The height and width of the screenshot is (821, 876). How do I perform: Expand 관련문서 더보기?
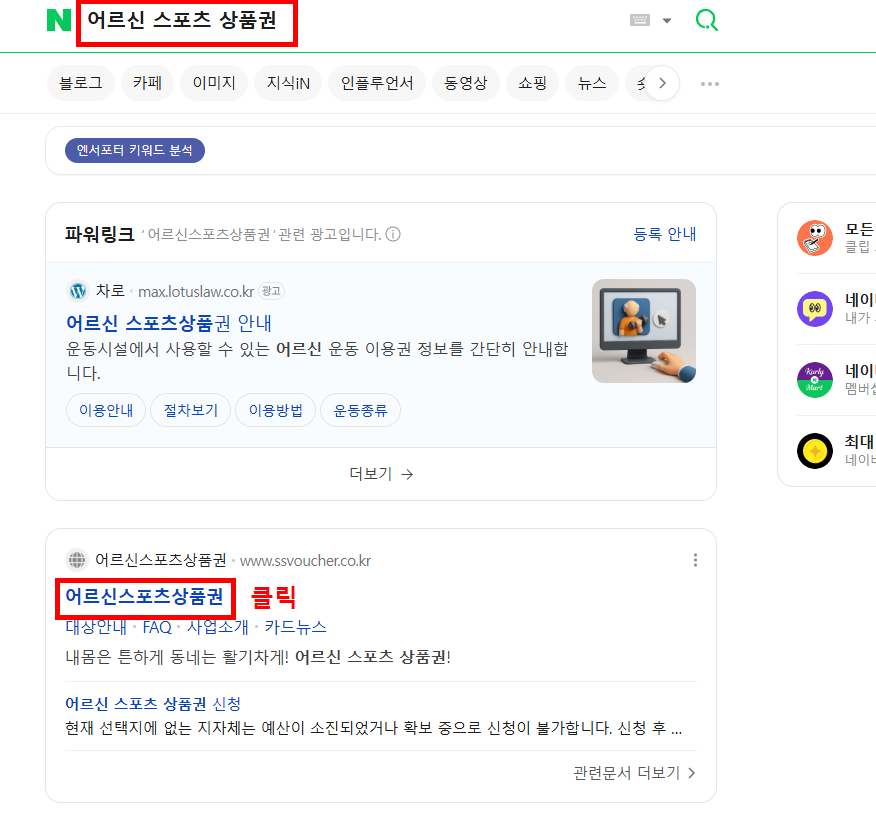coord(634,772)
